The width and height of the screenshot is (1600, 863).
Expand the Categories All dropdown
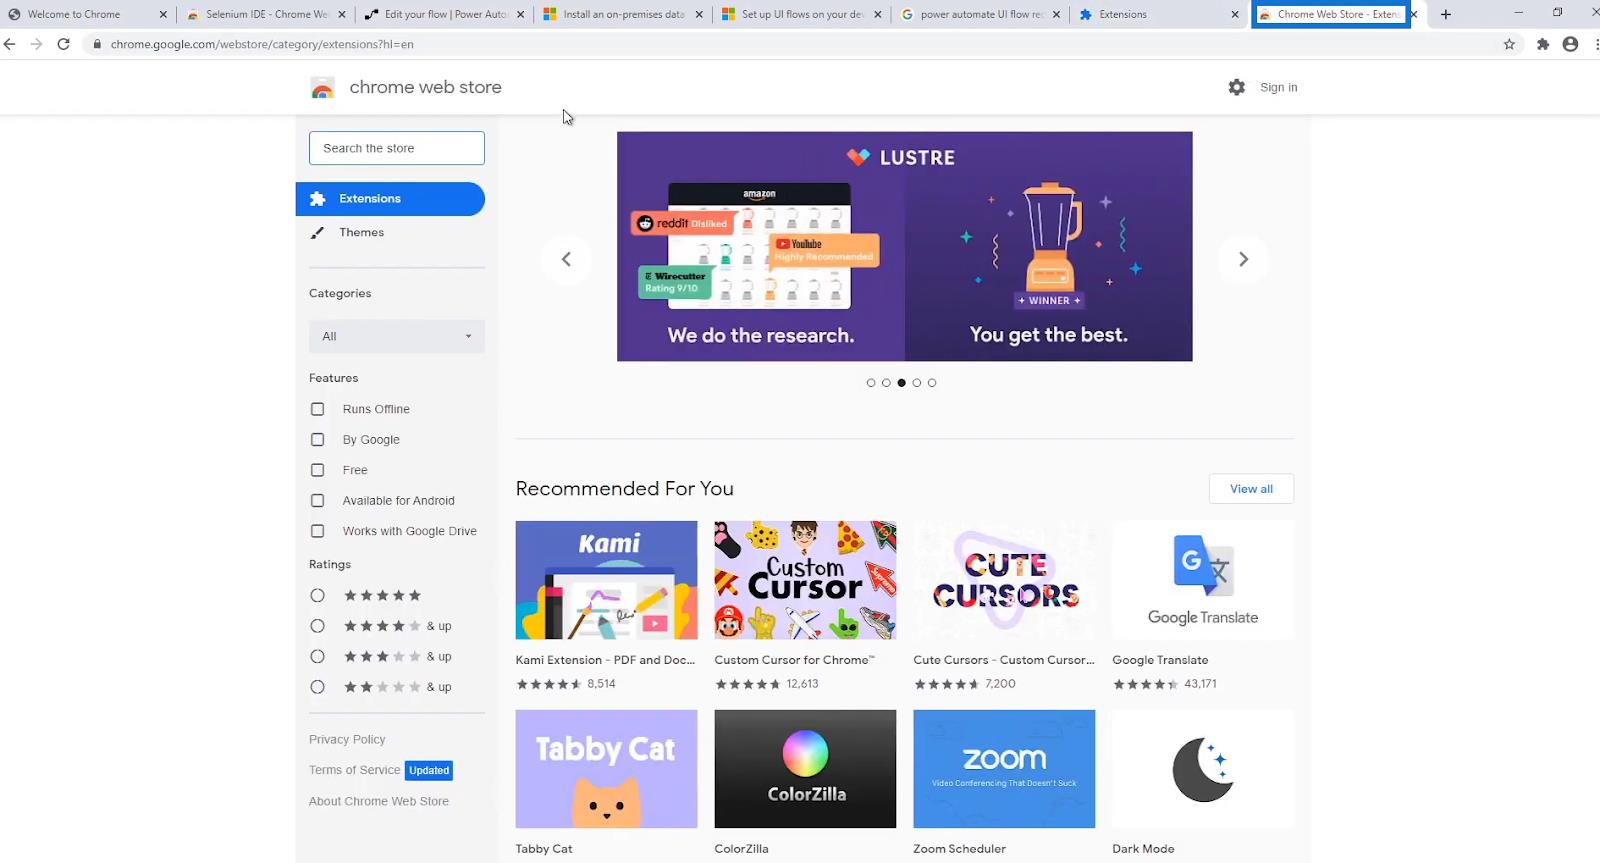[x=397, y=336]
